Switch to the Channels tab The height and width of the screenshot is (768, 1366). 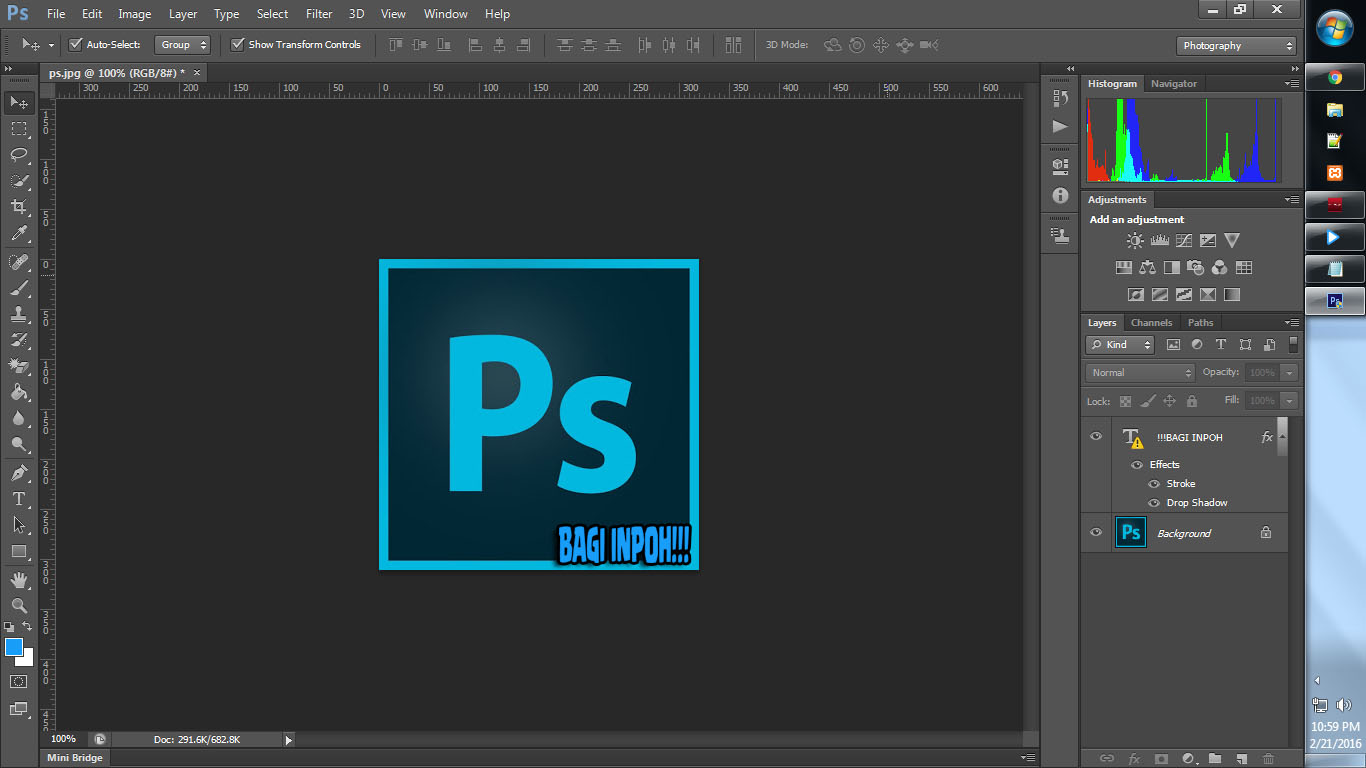1151,322
